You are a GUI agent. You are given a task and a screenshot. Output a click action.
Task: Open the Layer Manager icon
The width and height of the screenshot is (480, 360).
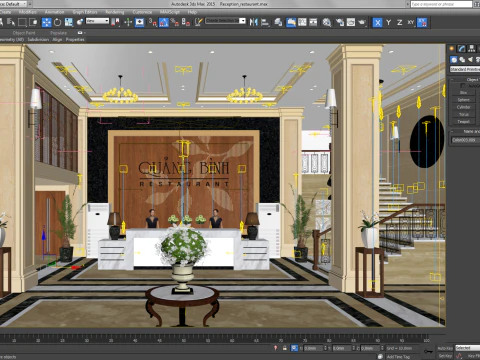tap(278, 22)
